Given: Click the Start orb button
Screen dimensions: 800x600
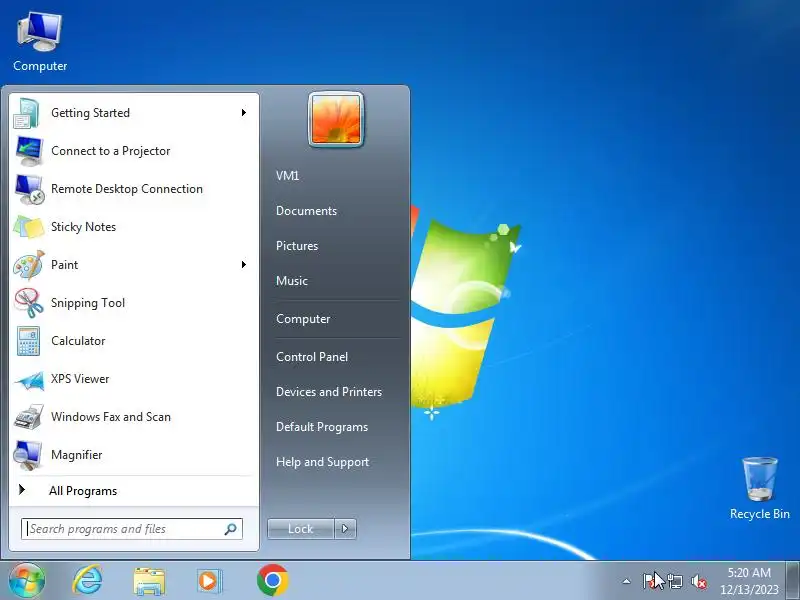Looking at the screenshot, I should pos(27,581).
